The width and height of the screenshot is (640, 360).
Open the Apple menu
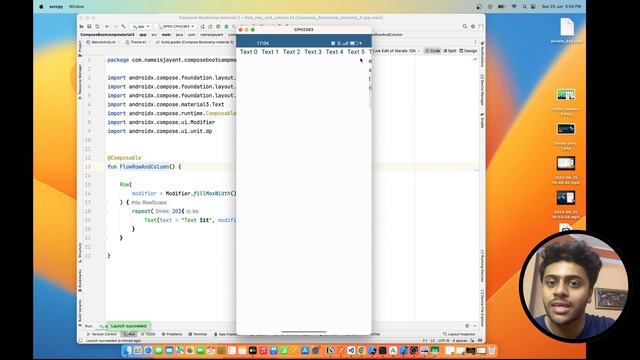pos(41,7)
